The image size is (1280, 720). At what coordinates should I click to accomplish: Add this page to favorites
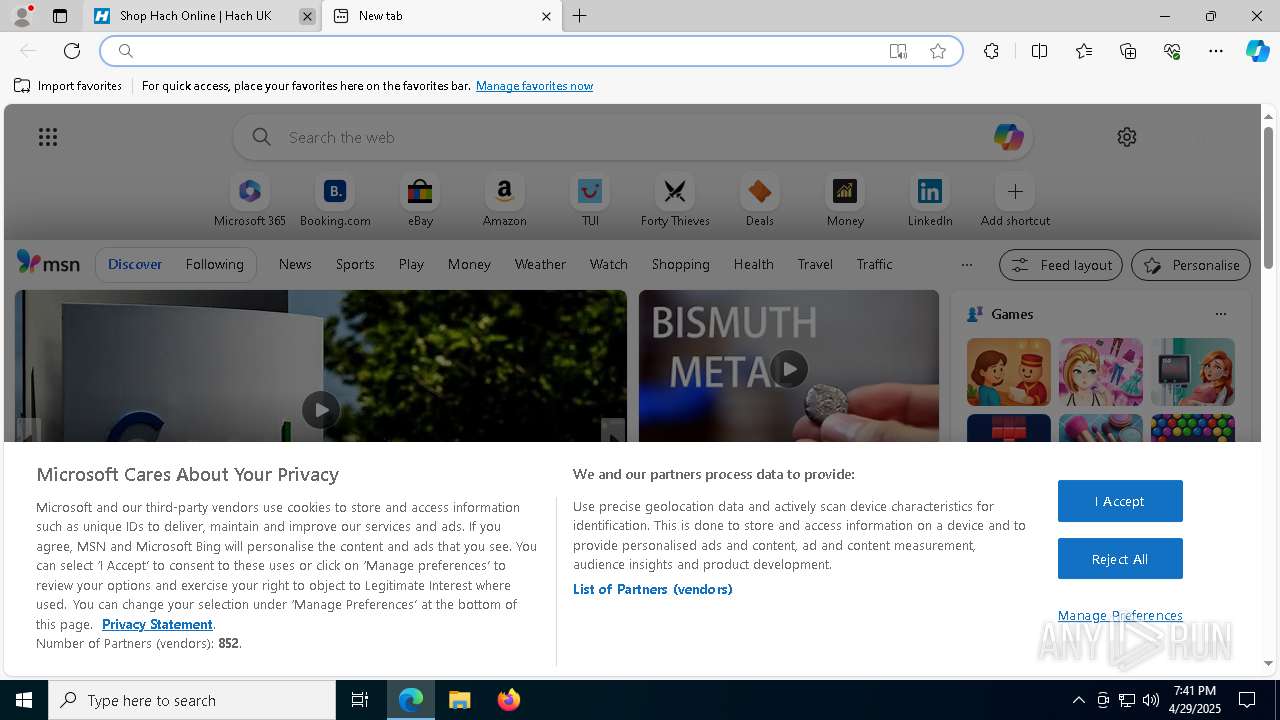(x=938, y=51)
